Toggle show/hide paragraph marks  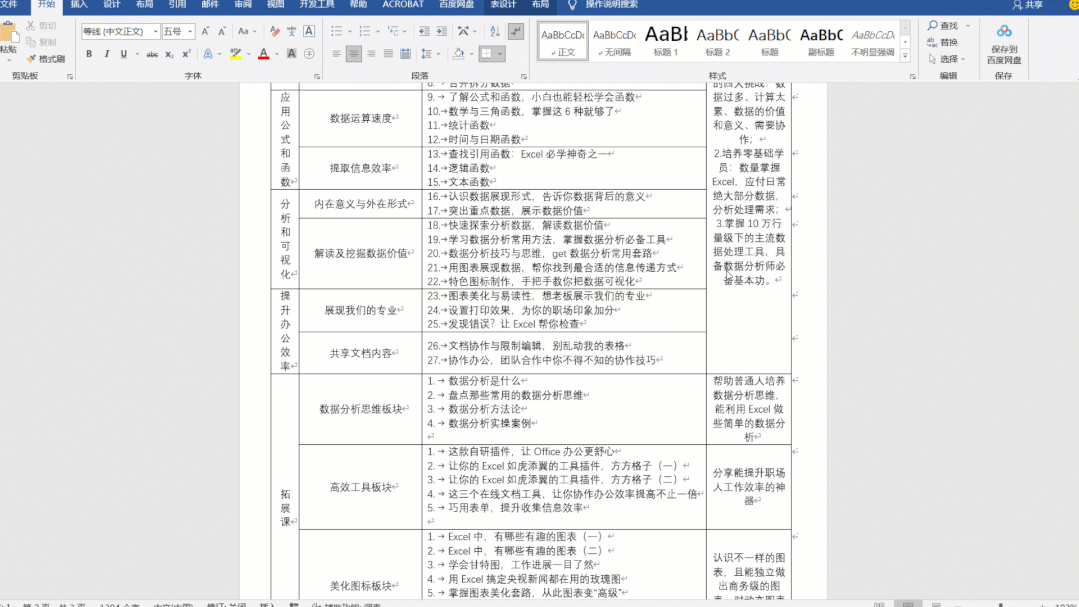(x=515, y=32)
